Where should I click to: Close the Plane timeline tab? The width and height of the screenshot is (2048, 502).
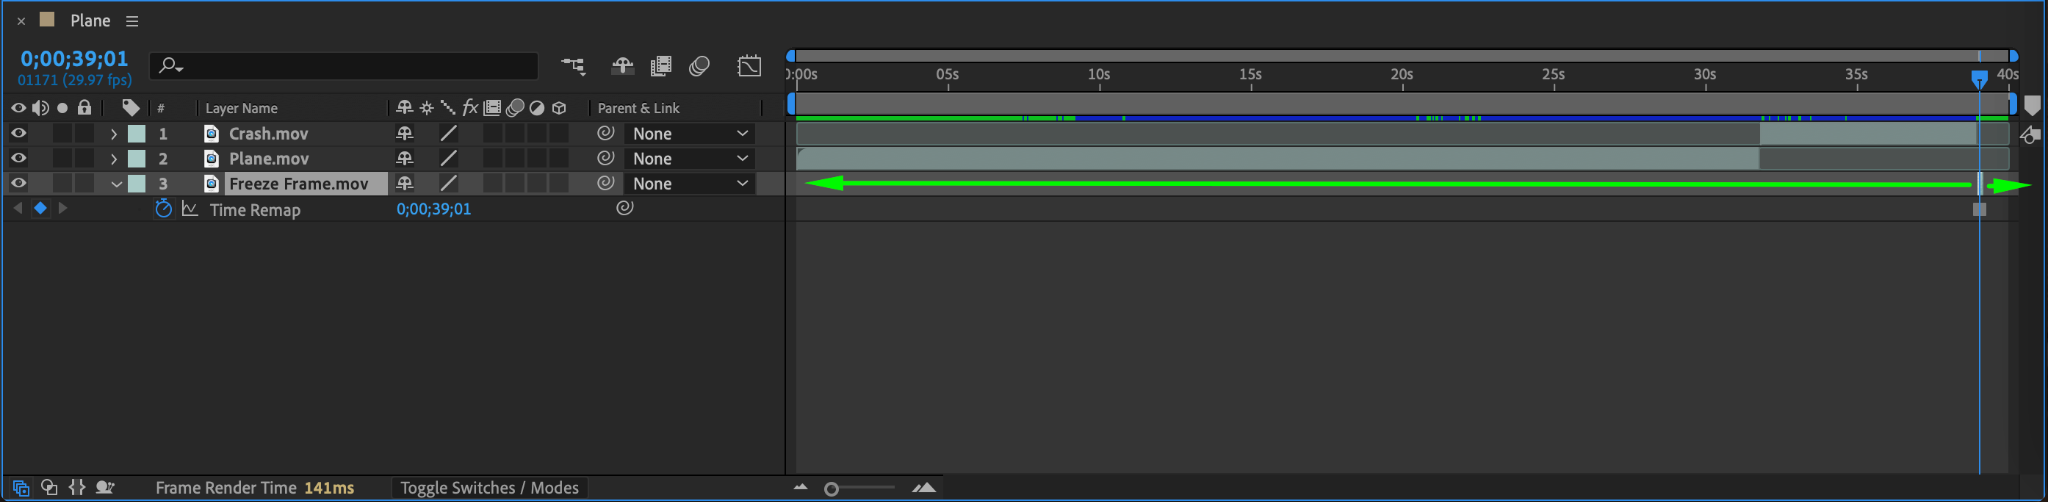(x=21, y=21)
